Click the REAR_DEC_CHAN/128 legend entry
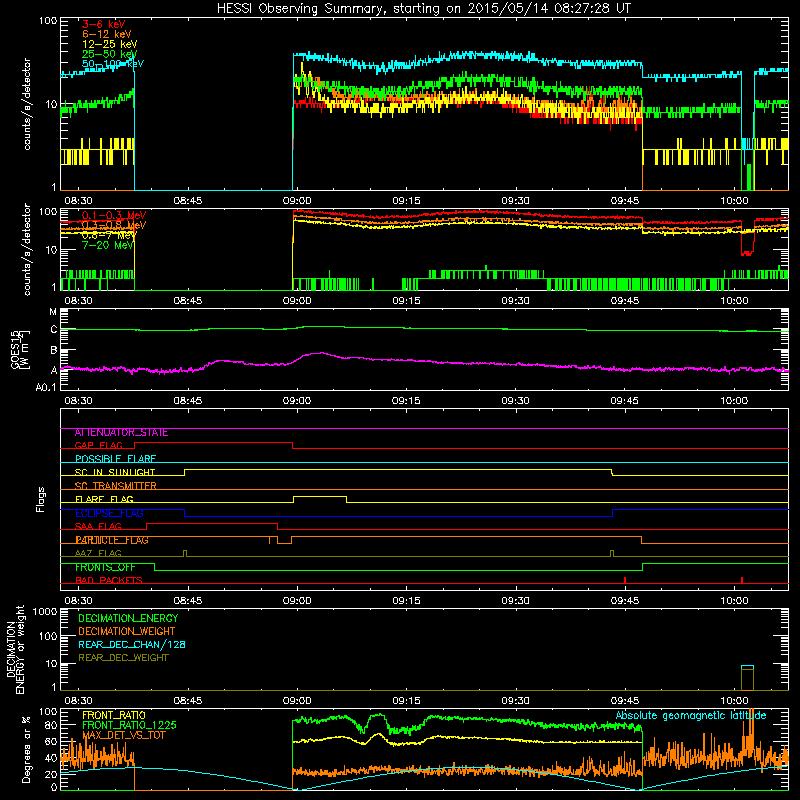800x800 pixels. click(x=132, y=645)
